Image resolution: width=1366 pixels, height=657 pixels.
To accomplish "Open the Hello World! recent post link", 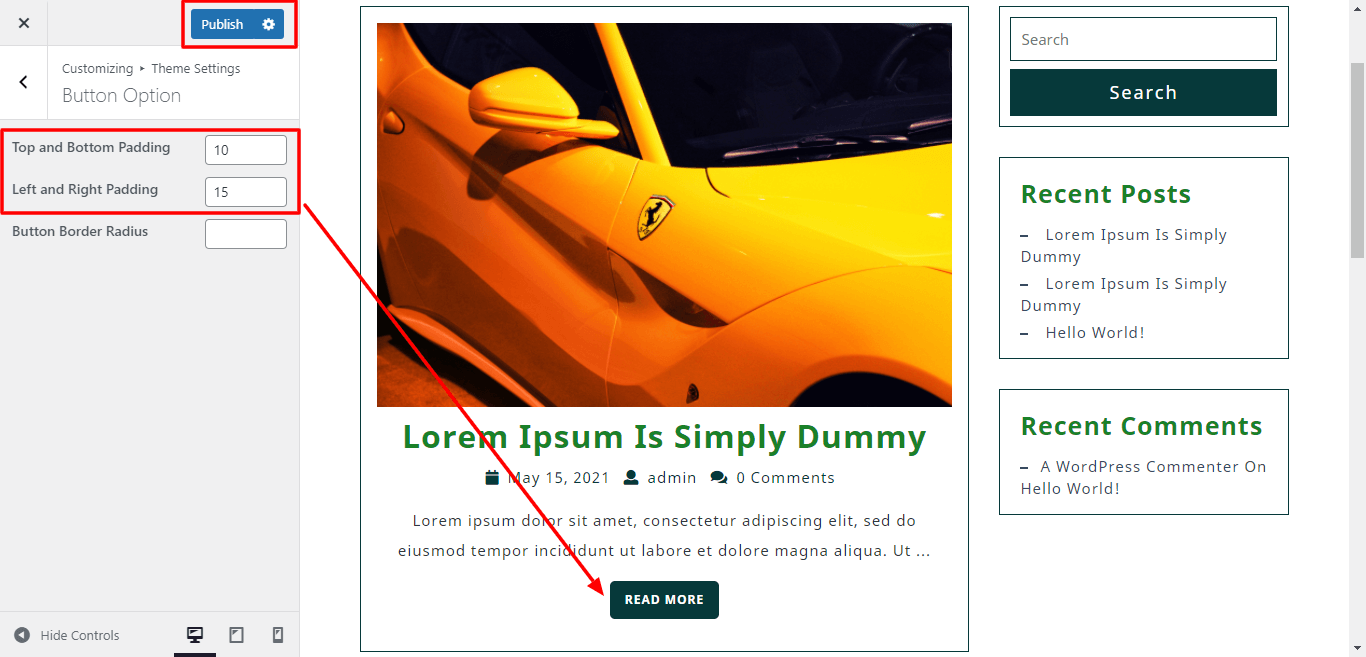I will point(1095,333).
